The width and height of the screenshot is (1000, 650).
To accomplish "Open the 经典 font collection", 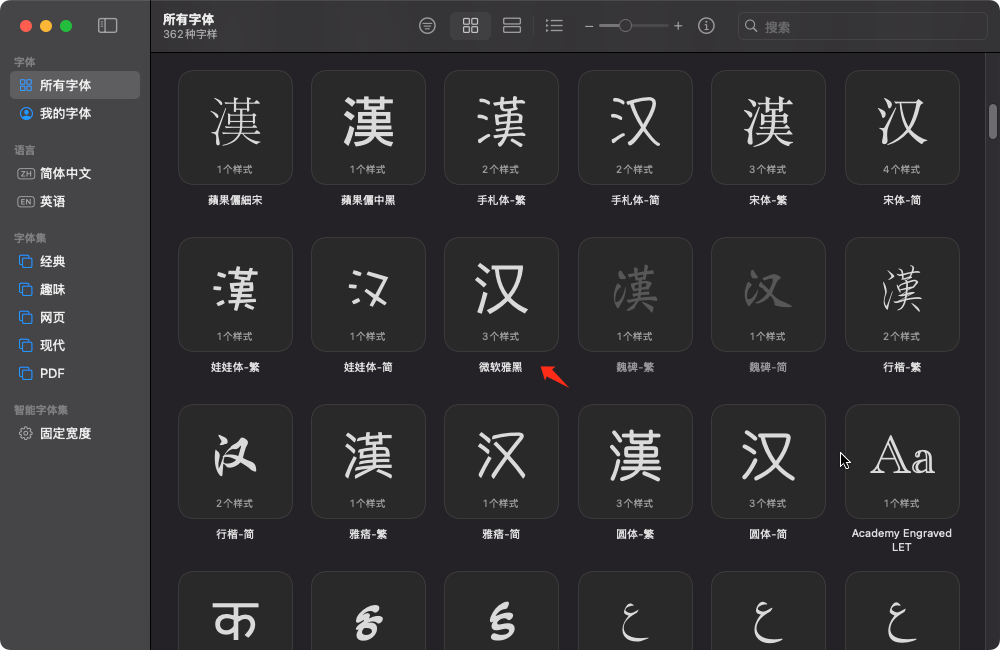I will pos(75,262).
